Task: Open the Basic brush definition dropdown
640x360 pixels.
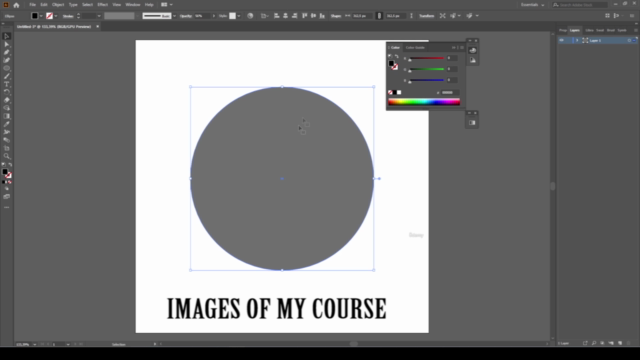Action: point(174,16)
